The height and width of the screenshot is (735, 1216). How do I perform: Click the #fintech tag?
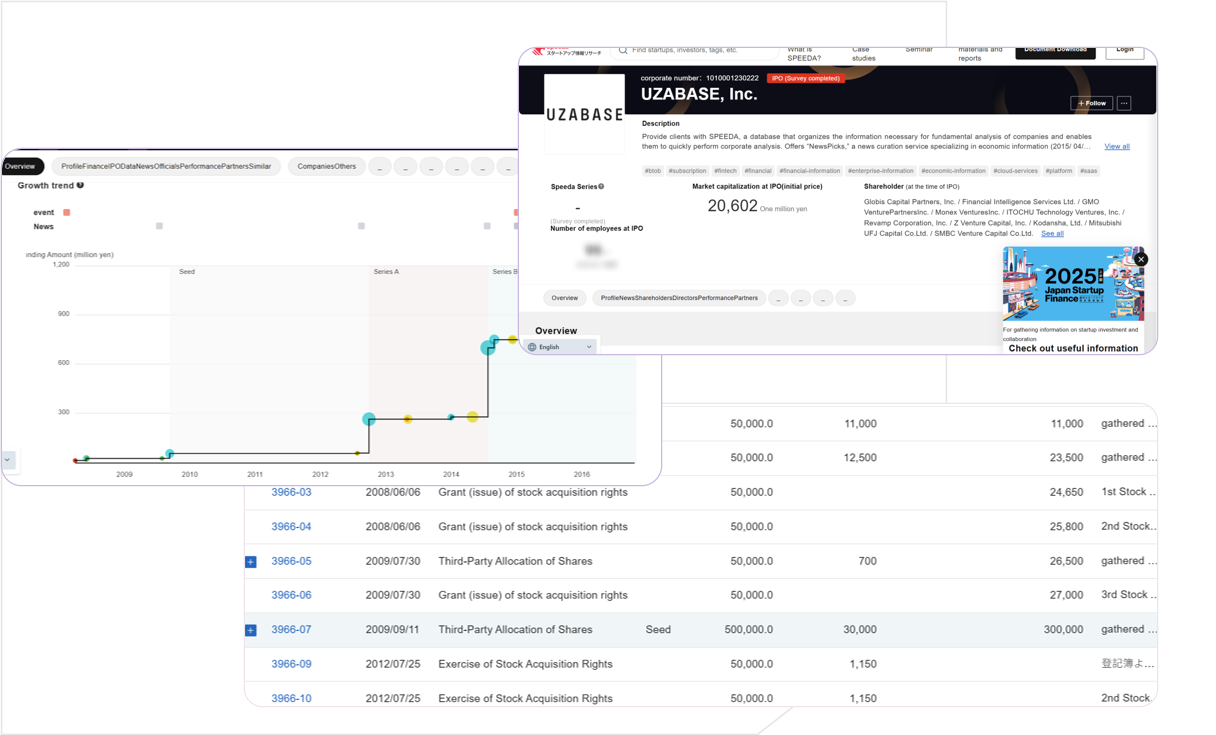click(x=725, y=171)
